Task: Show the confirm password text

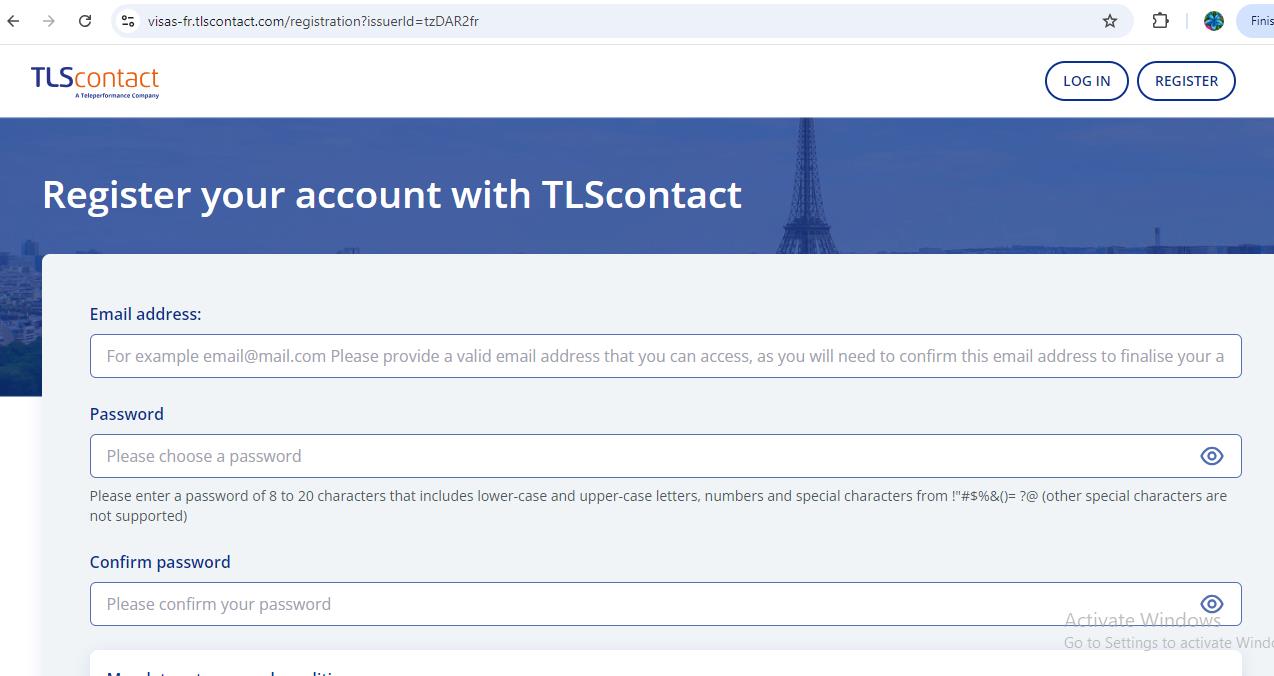Action: [1211, 603]
